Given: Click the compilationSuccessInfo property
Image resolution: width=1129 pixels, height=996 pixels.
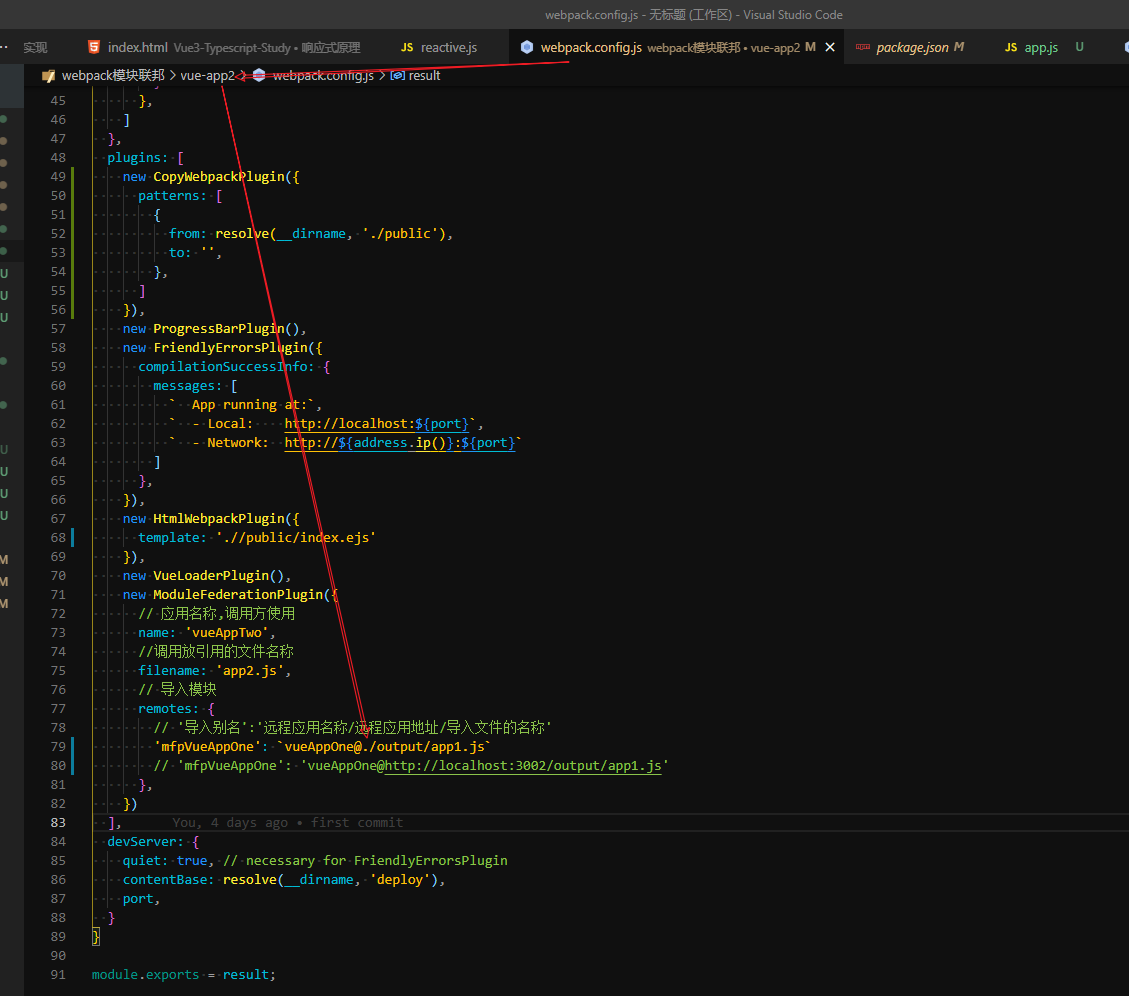Looking at the screenshot, I should [222, 367].
